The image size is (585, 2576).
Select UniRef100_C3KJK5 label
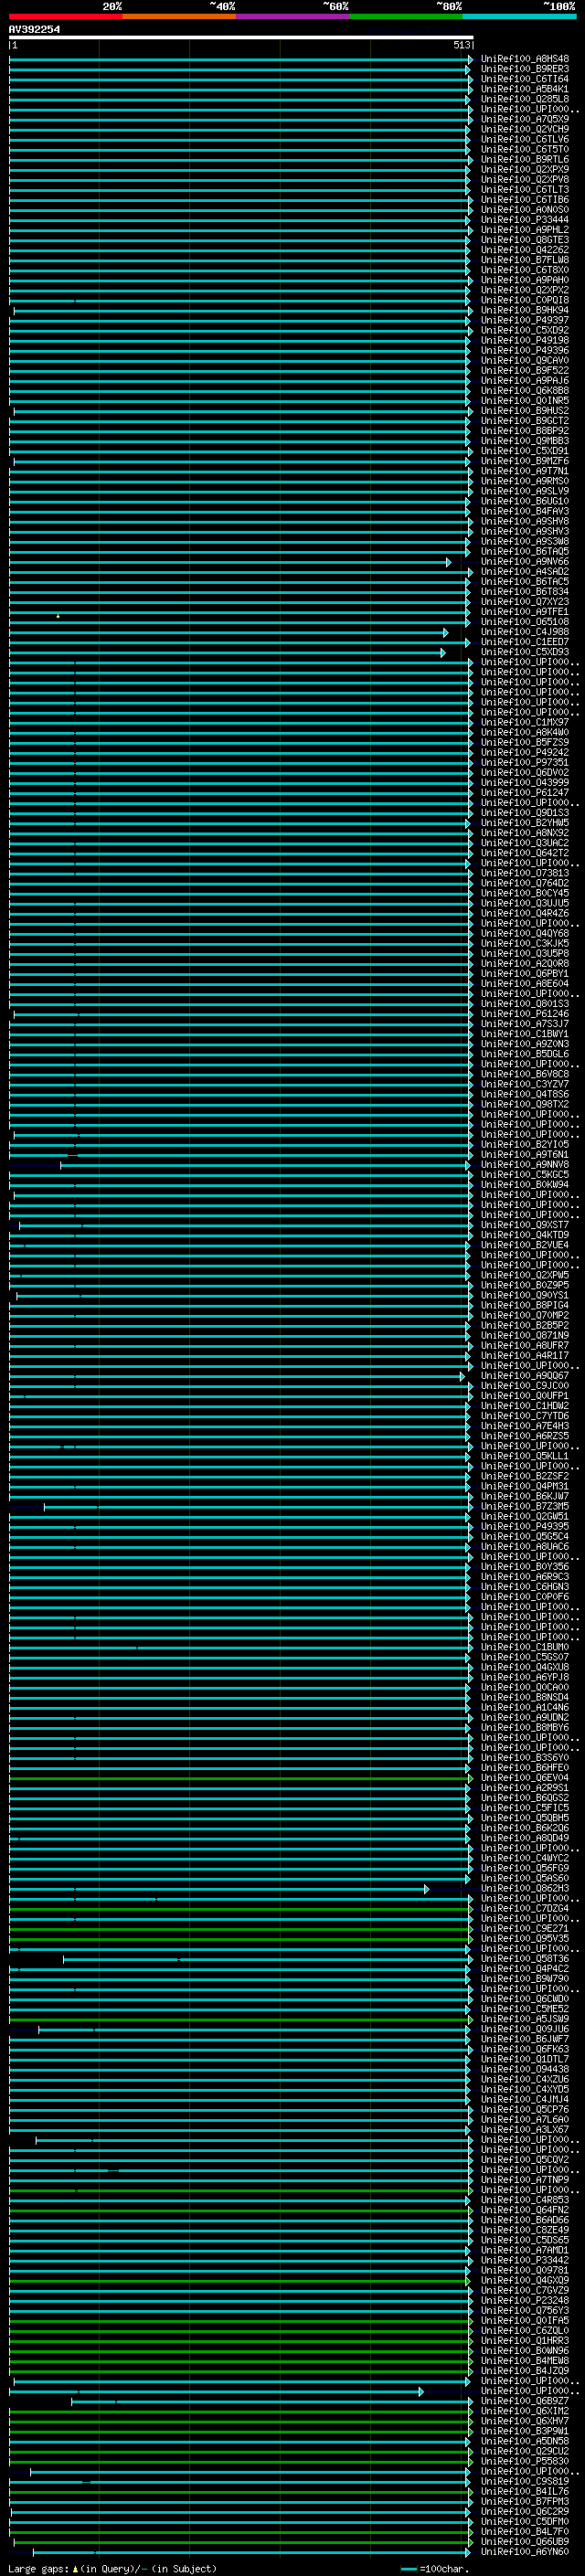coord(525,943)
